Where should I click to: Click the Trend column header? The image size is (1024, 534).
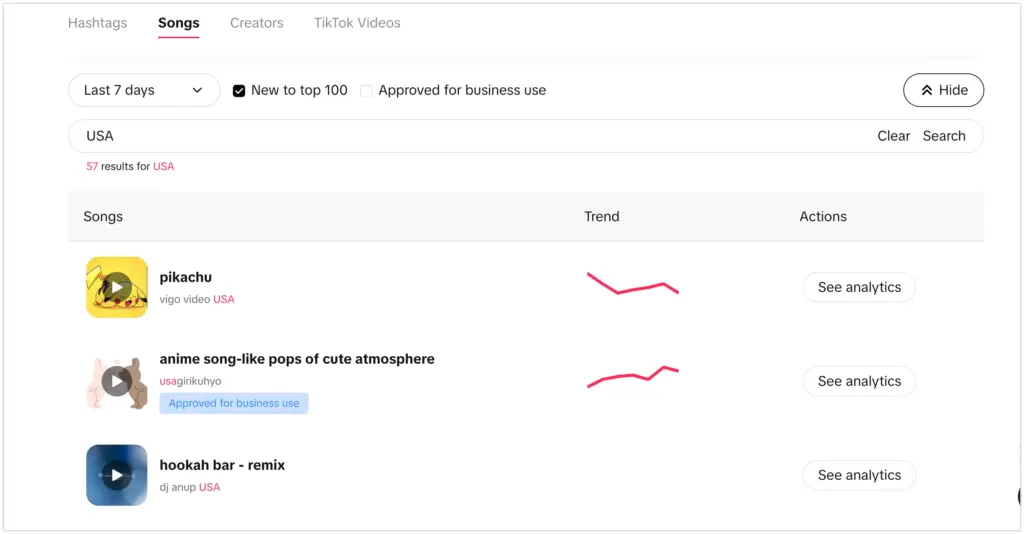pyautogui.click(x=601, y=217)
